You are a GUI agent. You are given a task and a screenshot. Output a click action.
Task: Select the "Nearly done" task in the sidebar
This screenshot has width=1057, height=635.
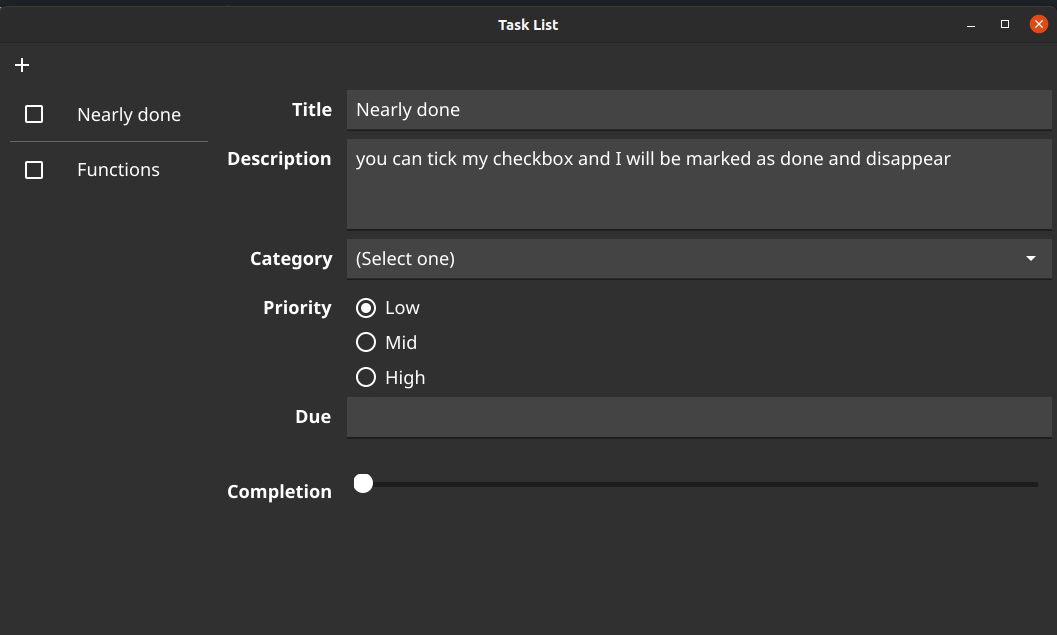click(x=129, y=114)
